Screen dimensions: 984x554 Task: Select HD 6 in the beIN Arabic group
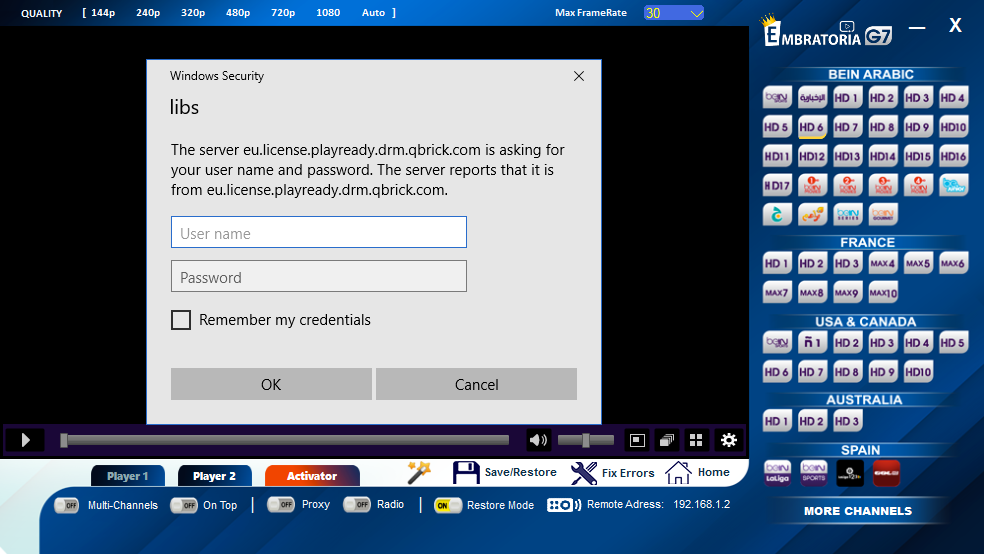pyautogui.click(x=812, y=127)
